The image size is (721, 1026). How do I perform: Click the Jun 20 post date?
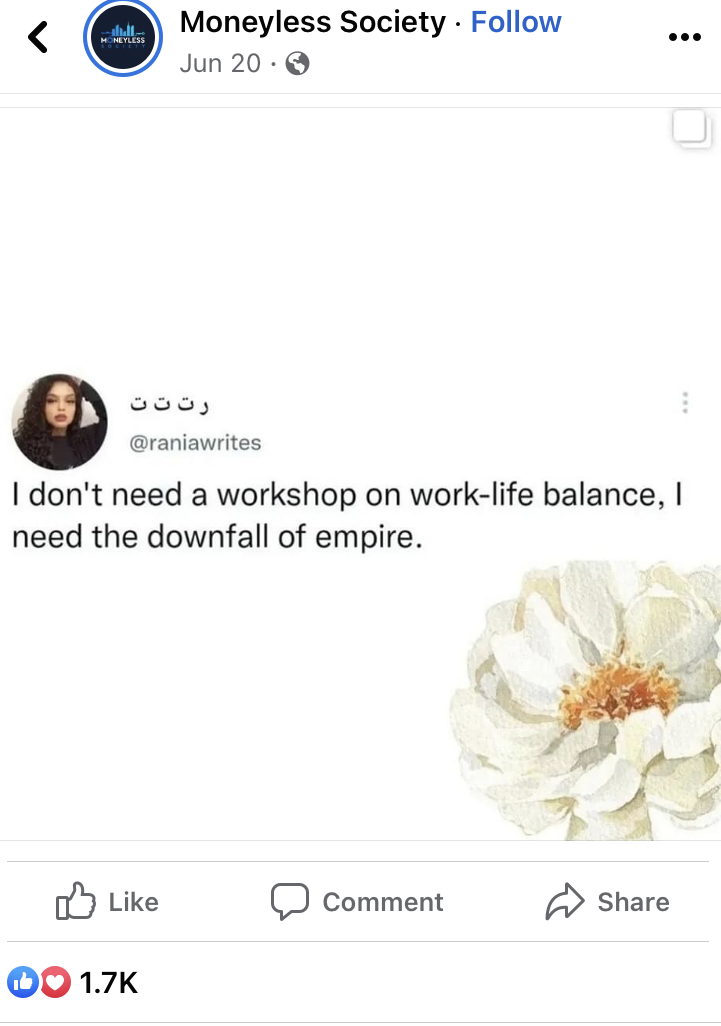click(220, 63)
